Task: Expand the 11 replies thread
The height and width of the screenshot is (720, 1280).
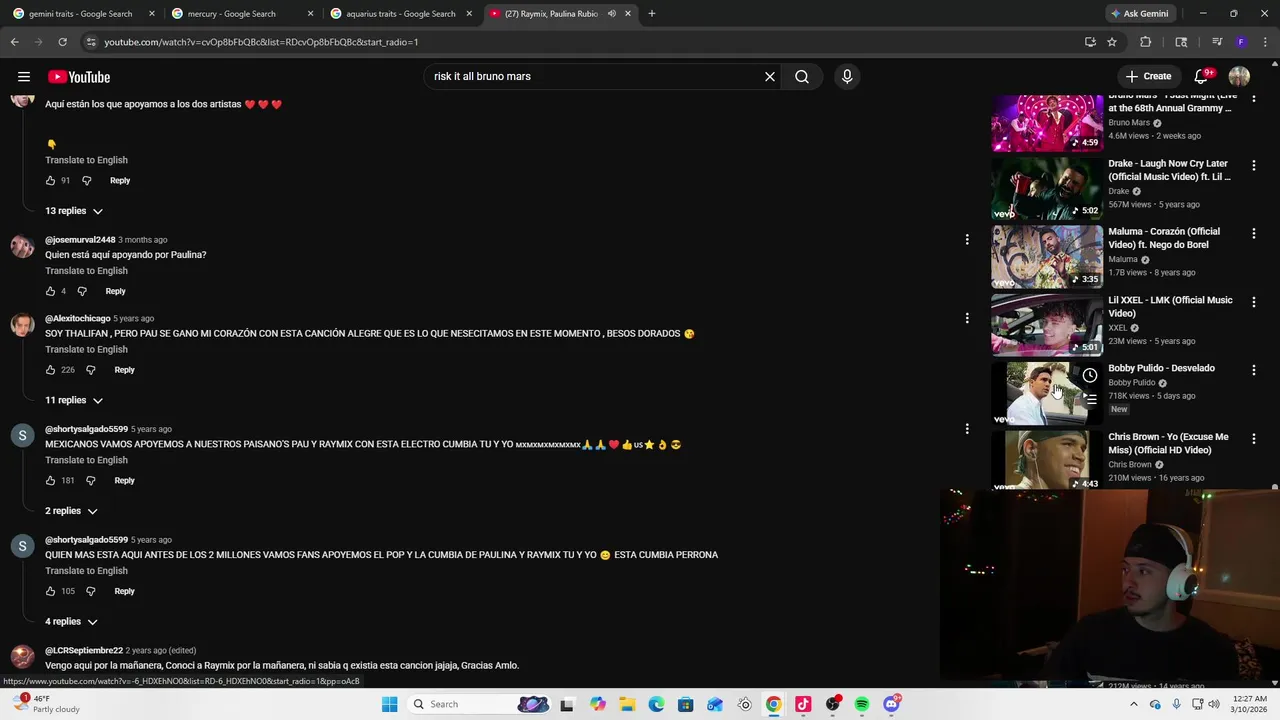Action: [74, 400]
